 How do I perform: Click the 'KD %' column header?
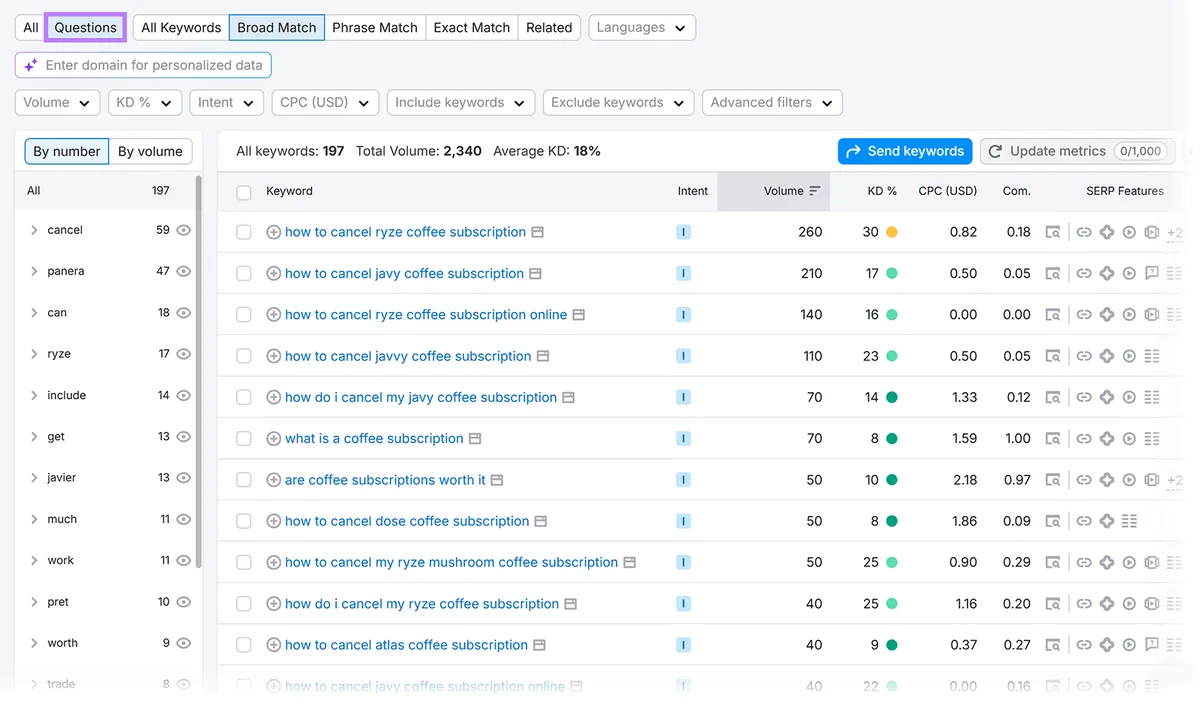pos(882,191)
